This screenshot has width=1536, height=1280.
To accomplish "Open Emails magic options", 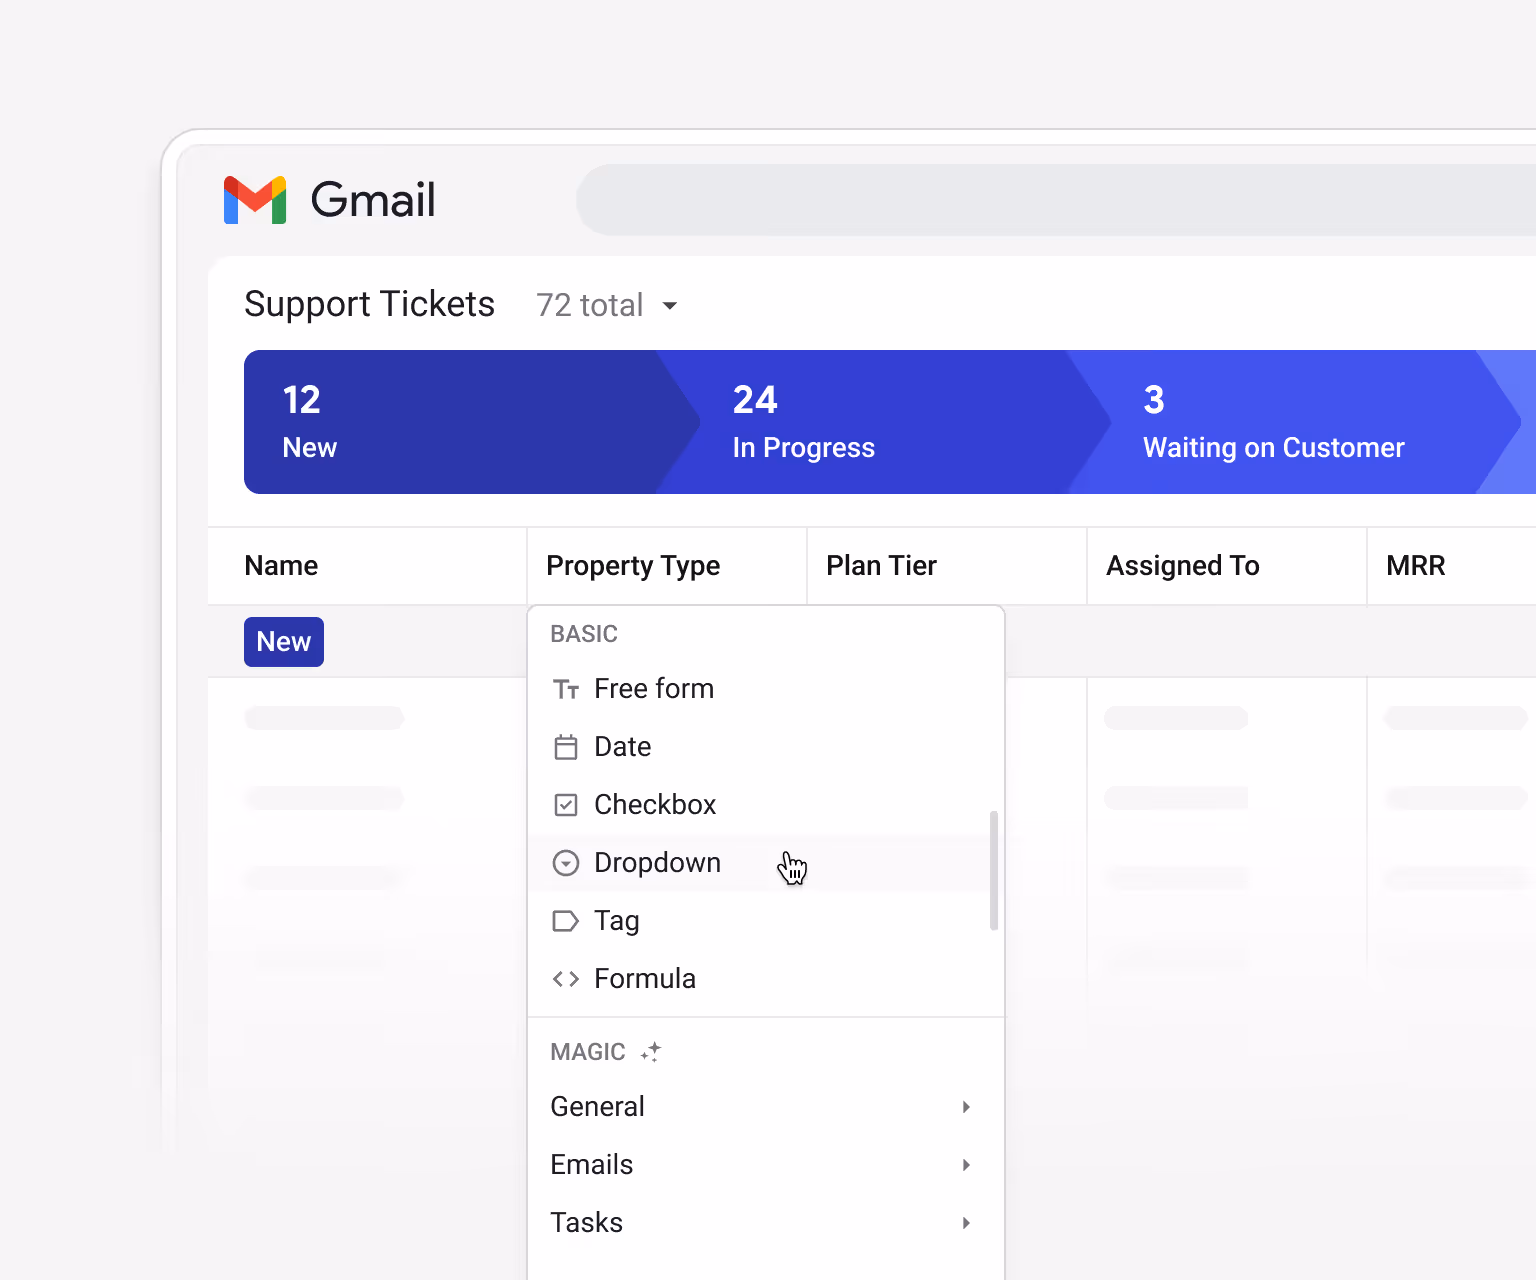I will pos(766,1165).
